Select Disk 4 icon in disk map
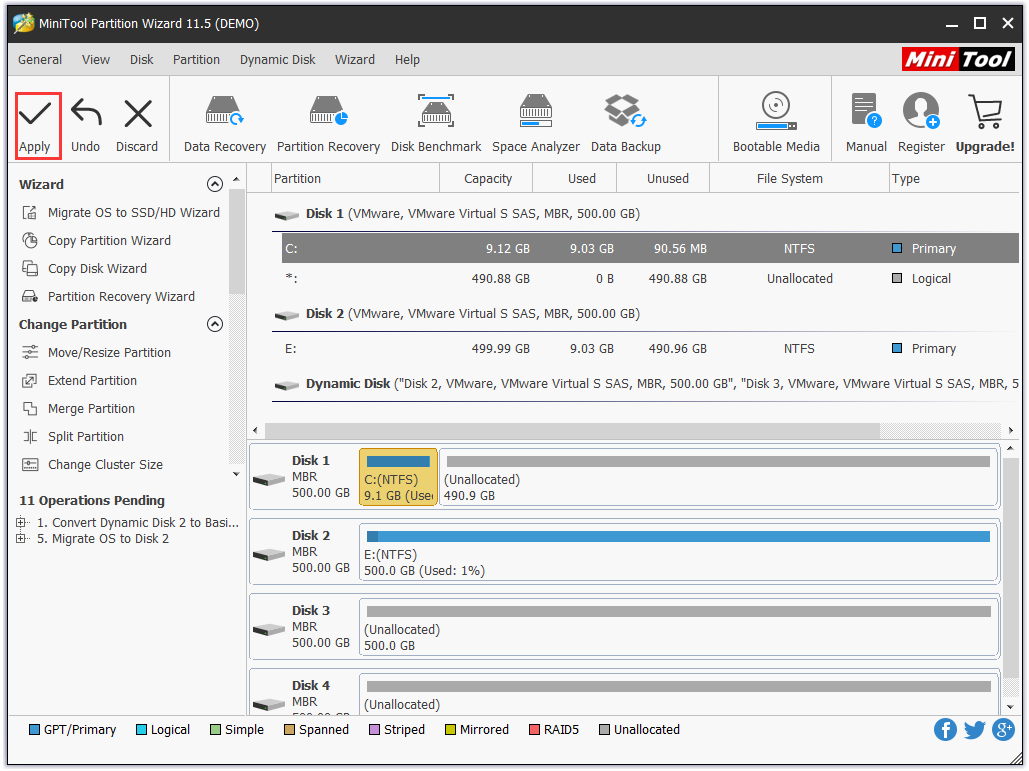1029x771 pixels. point(269,704)
